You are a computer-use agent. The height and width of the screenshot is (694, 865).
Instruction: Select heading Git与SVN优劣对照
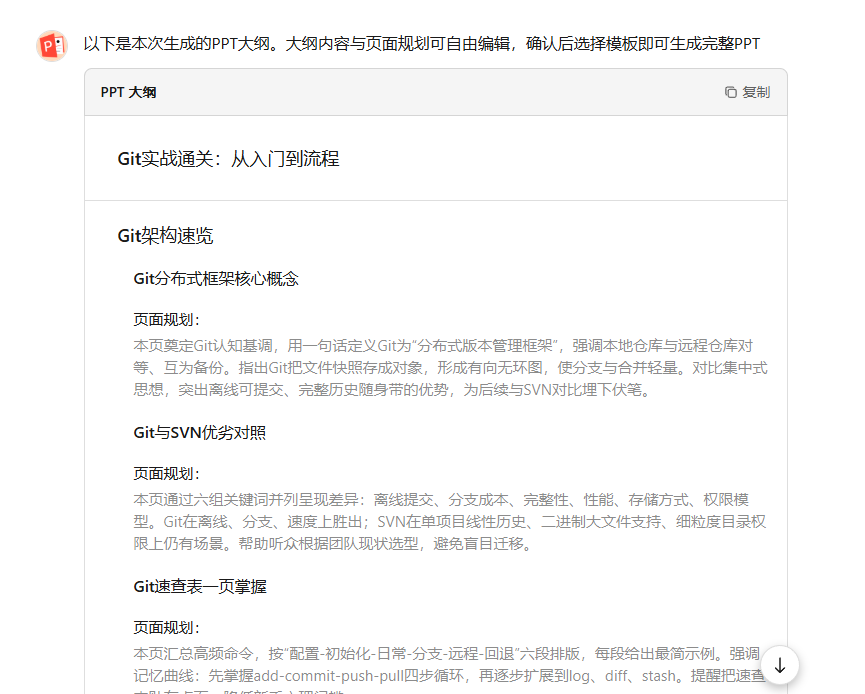pos(200,433)
